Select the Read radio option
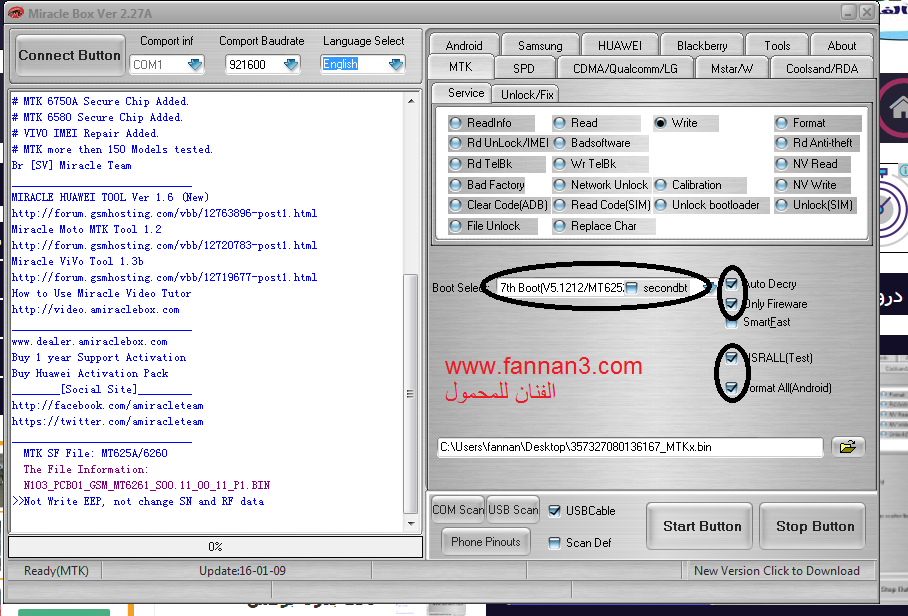Viewport: 908px width, 616px height. [559, 123]
